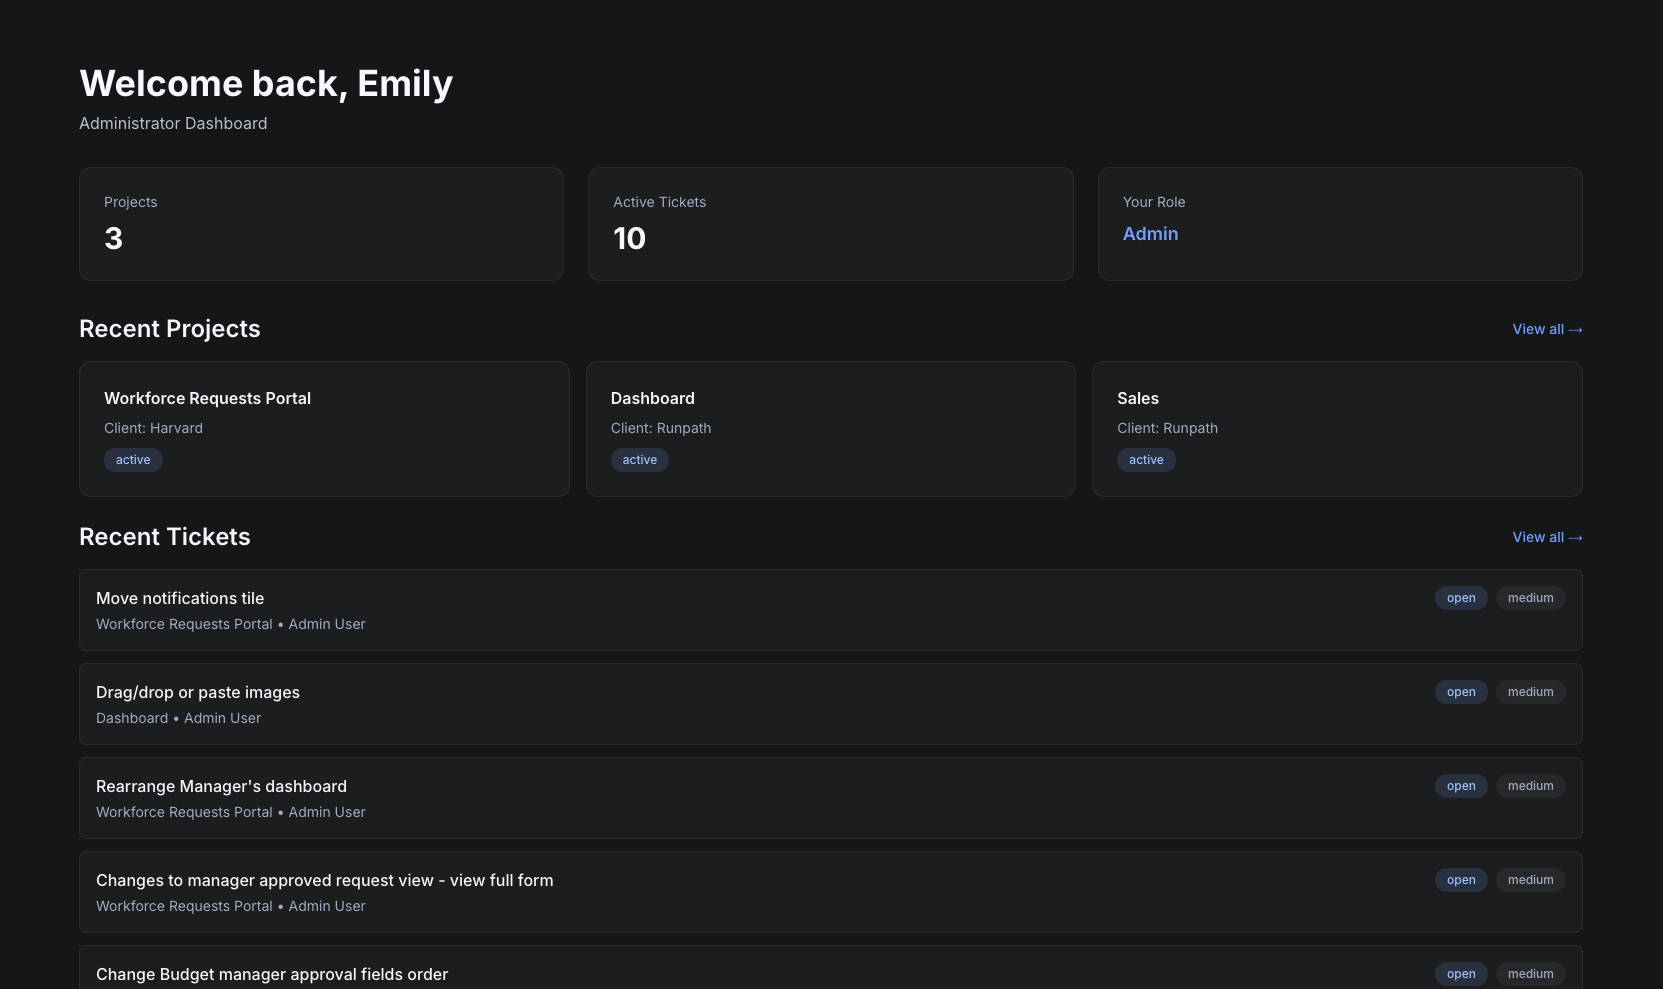The height and width of the screenshot is (989, 1663).
Task: Open Changes to manager approved request view ticket
Action: (x=831, y=892)
